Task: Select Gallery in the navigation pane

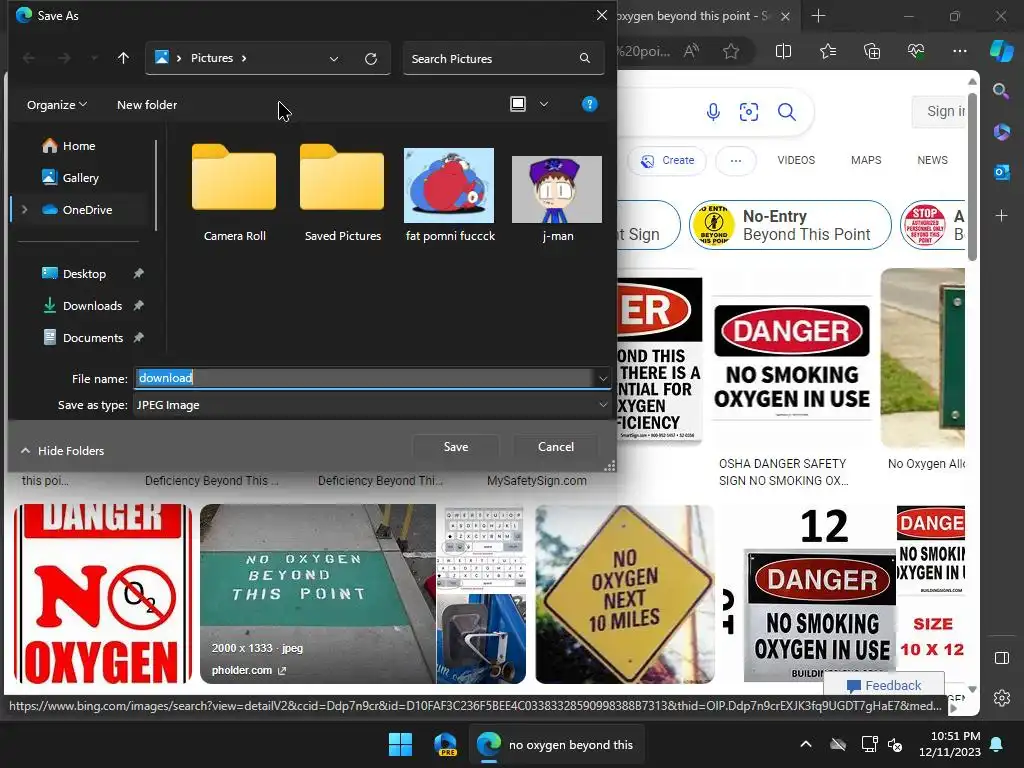Action: 80,178
